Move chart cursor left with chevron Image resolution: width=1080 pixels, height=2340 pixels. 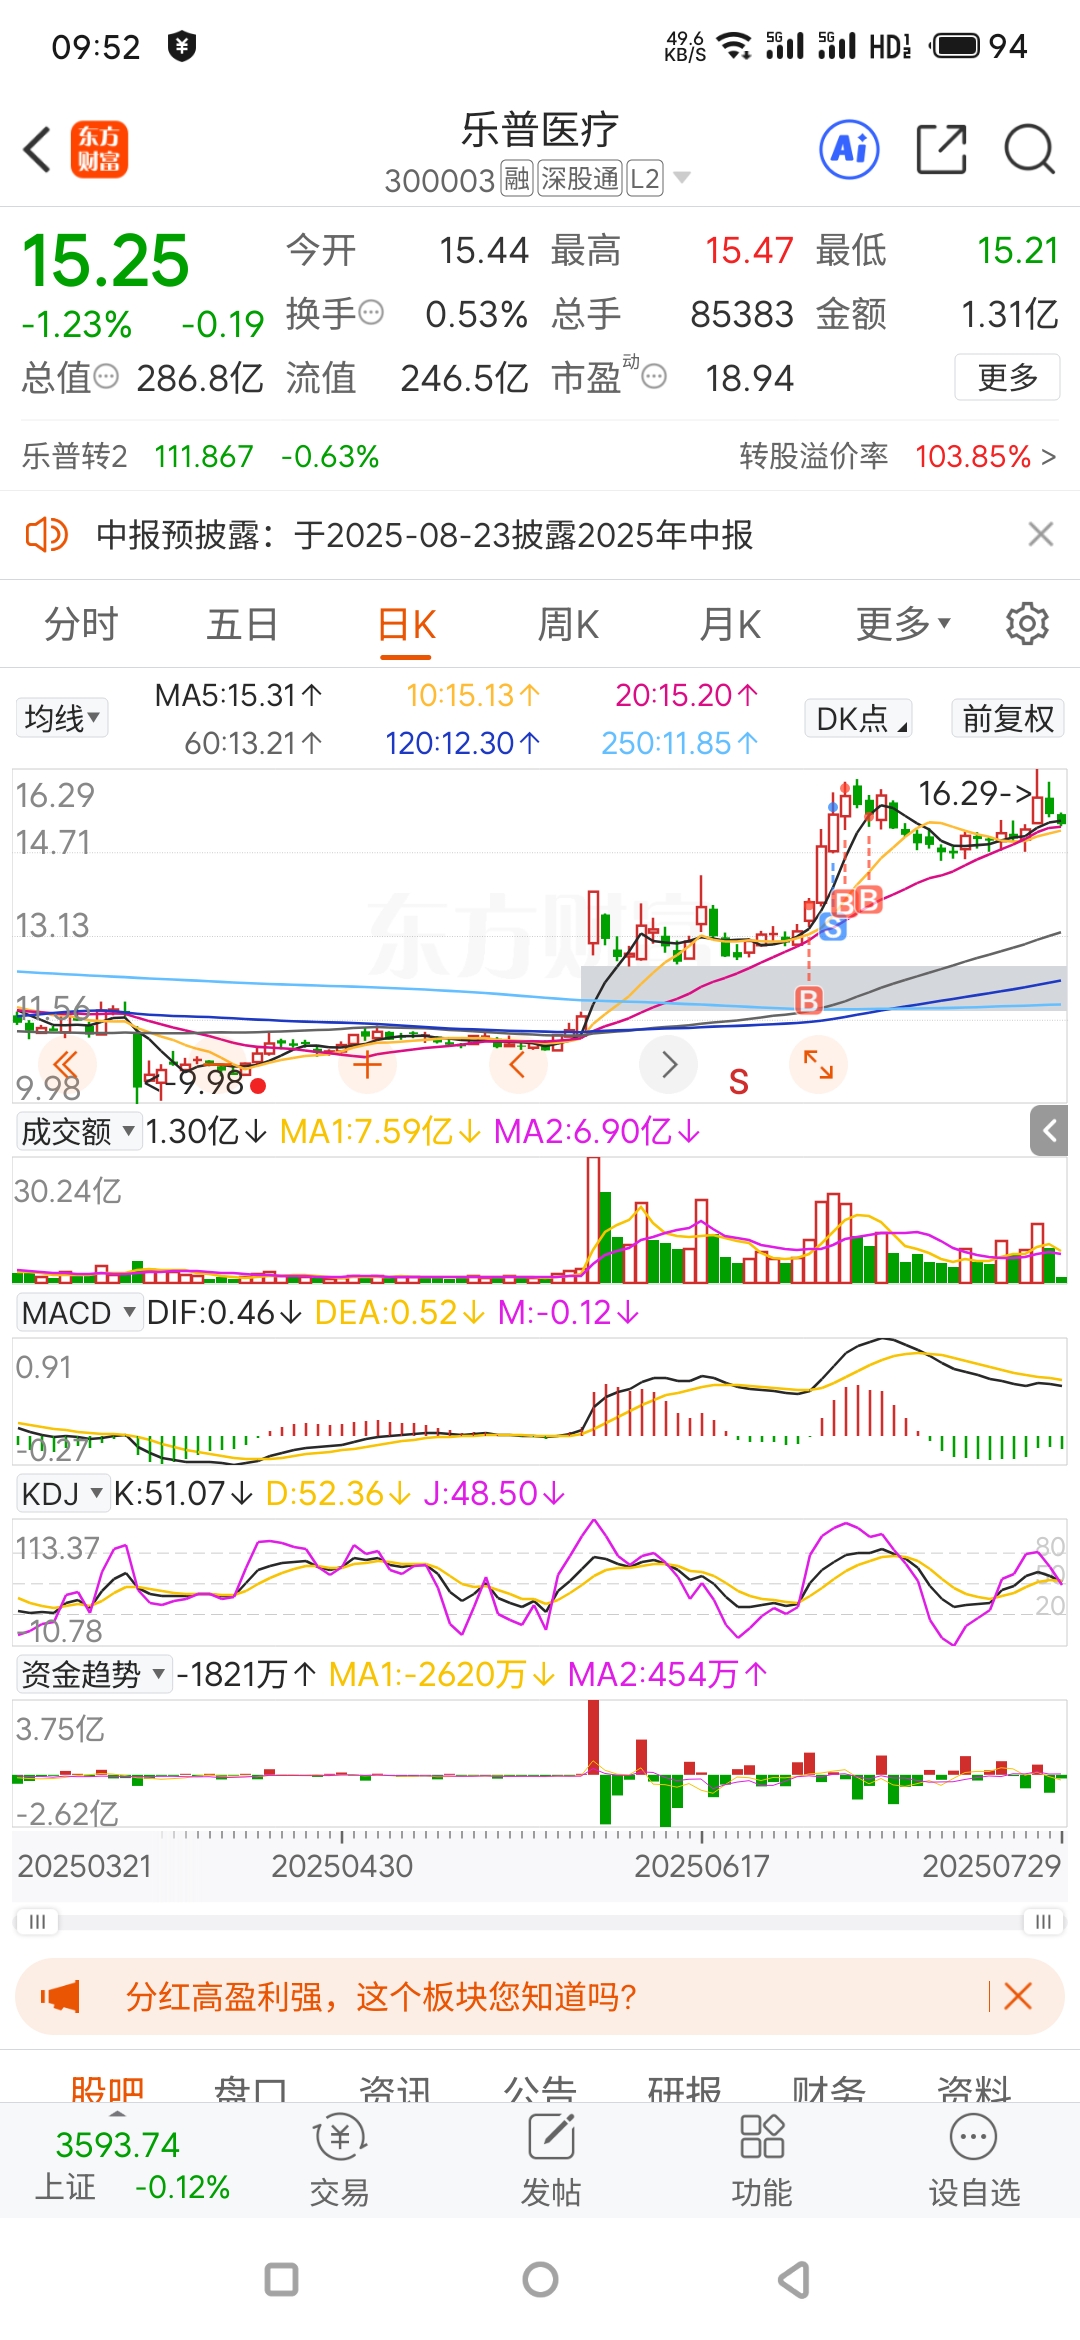[x=517, y=1064]
